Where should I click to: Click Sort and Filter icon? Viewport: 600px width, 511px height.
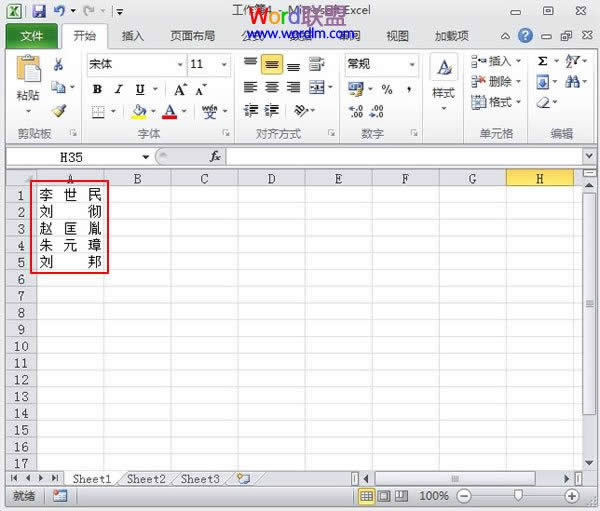572,61
